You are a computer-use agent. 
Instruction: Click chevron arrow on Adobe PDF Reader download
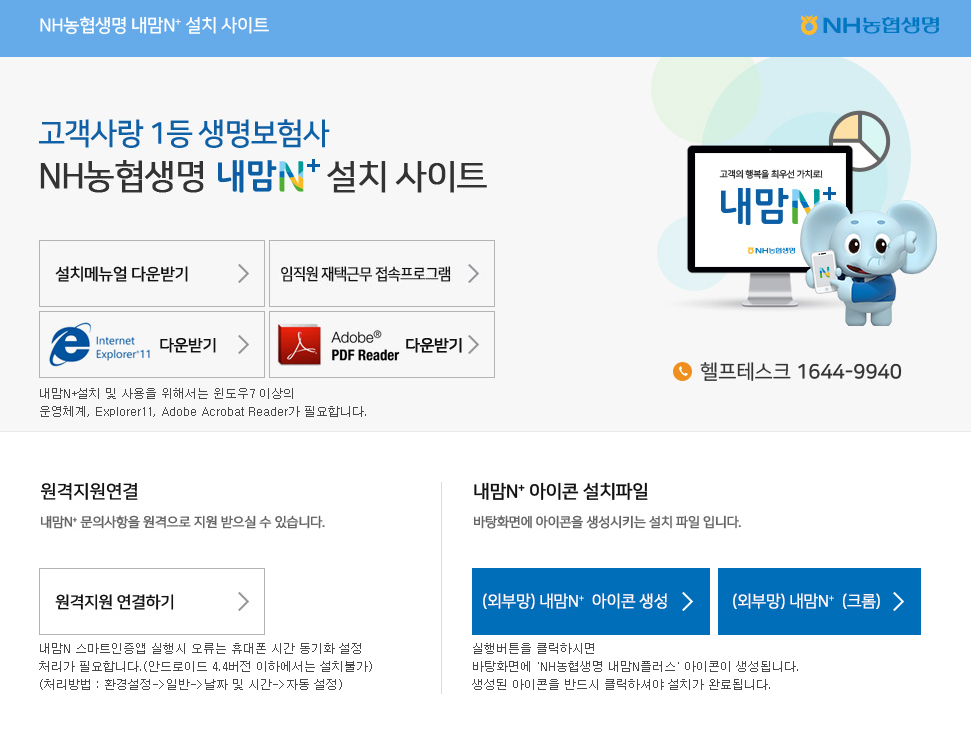click(473, 344)
